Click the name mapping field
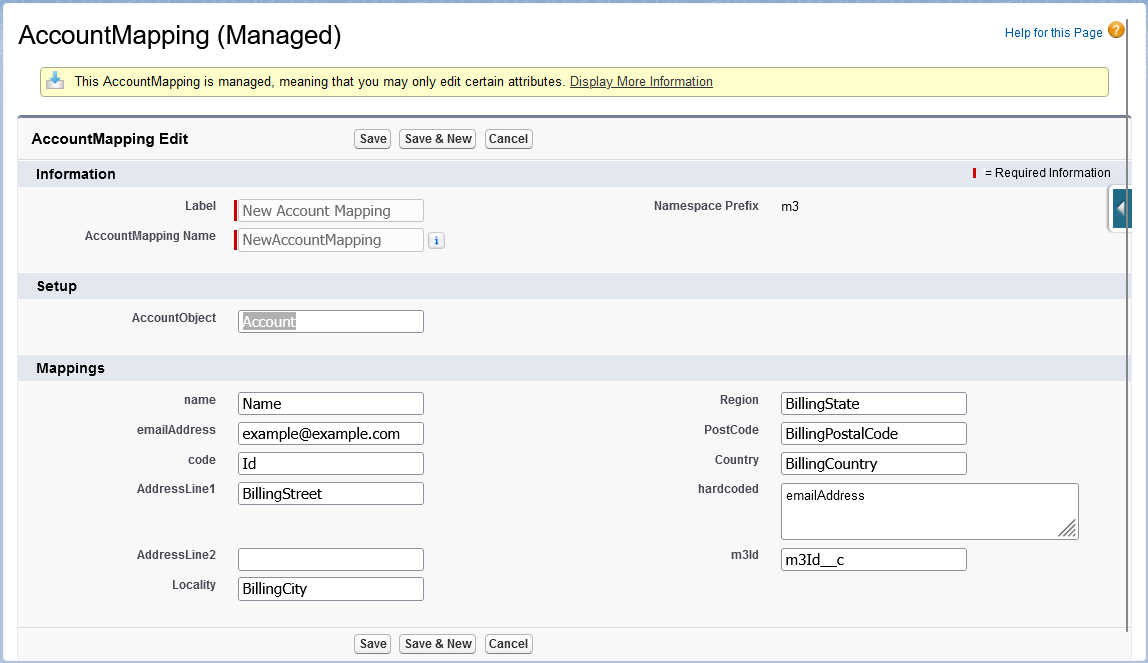Screen dimensions: 1148x663 [331, 403]
